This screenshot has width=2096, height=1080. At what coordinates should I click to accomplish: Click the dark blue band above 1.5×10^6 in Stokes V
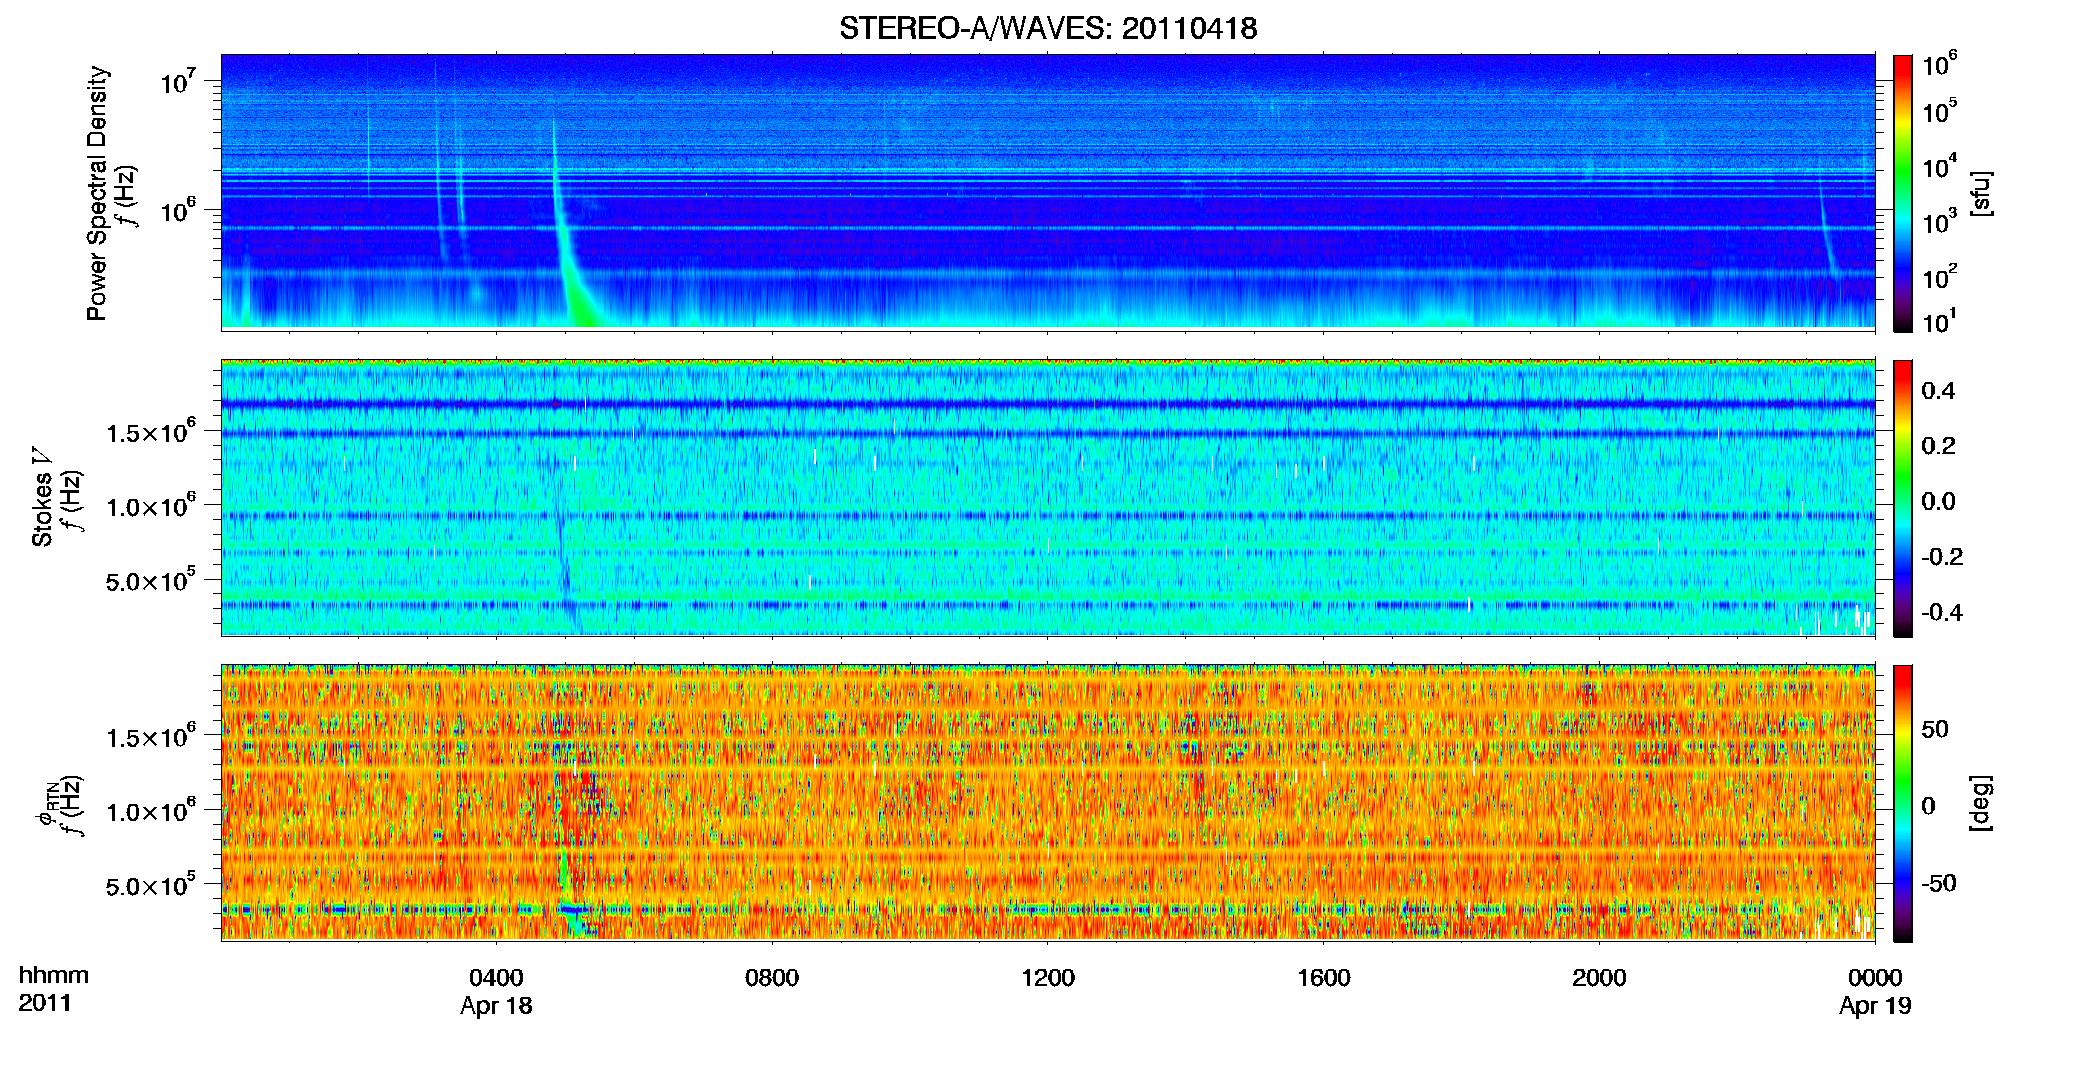1048,404
